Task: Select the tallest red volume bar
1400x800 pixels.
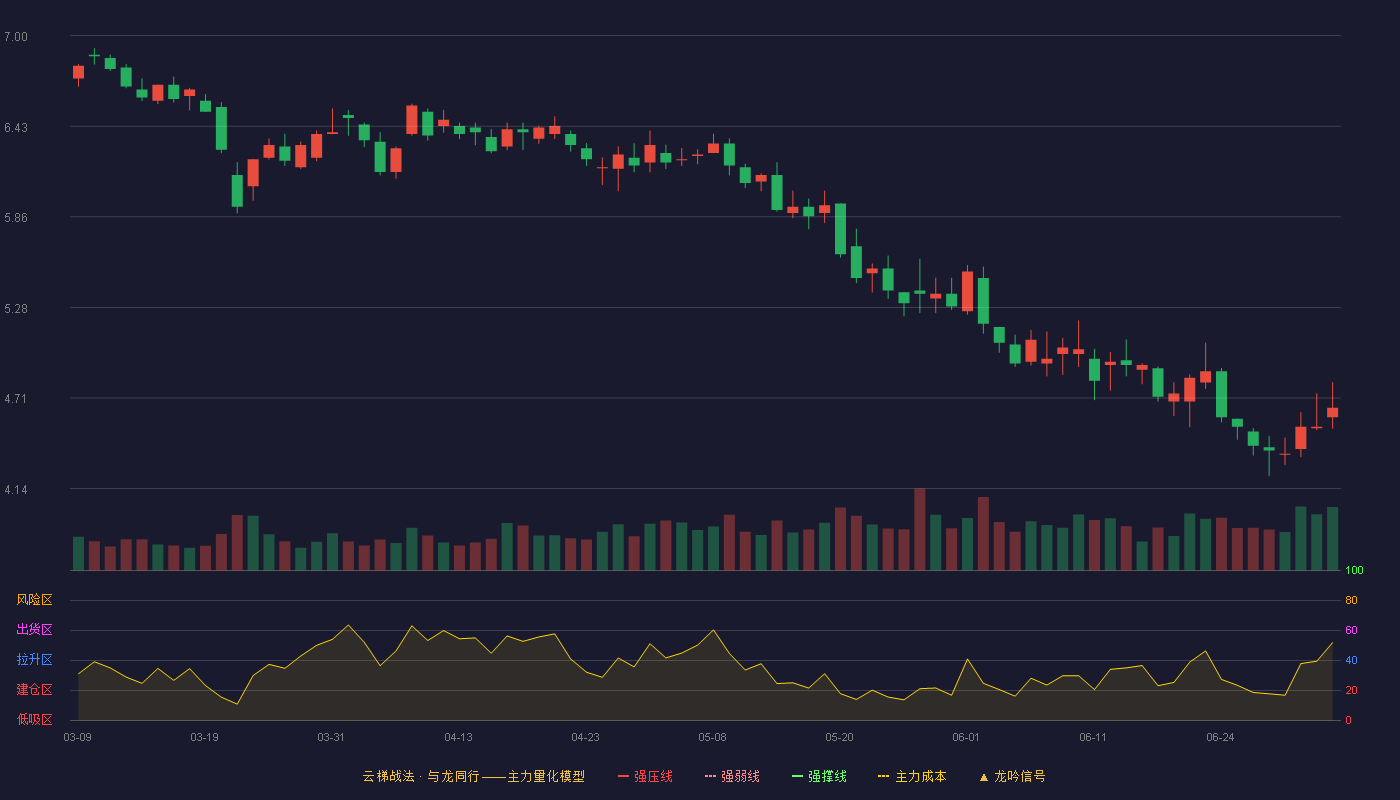Action: [x=919, y=529]
